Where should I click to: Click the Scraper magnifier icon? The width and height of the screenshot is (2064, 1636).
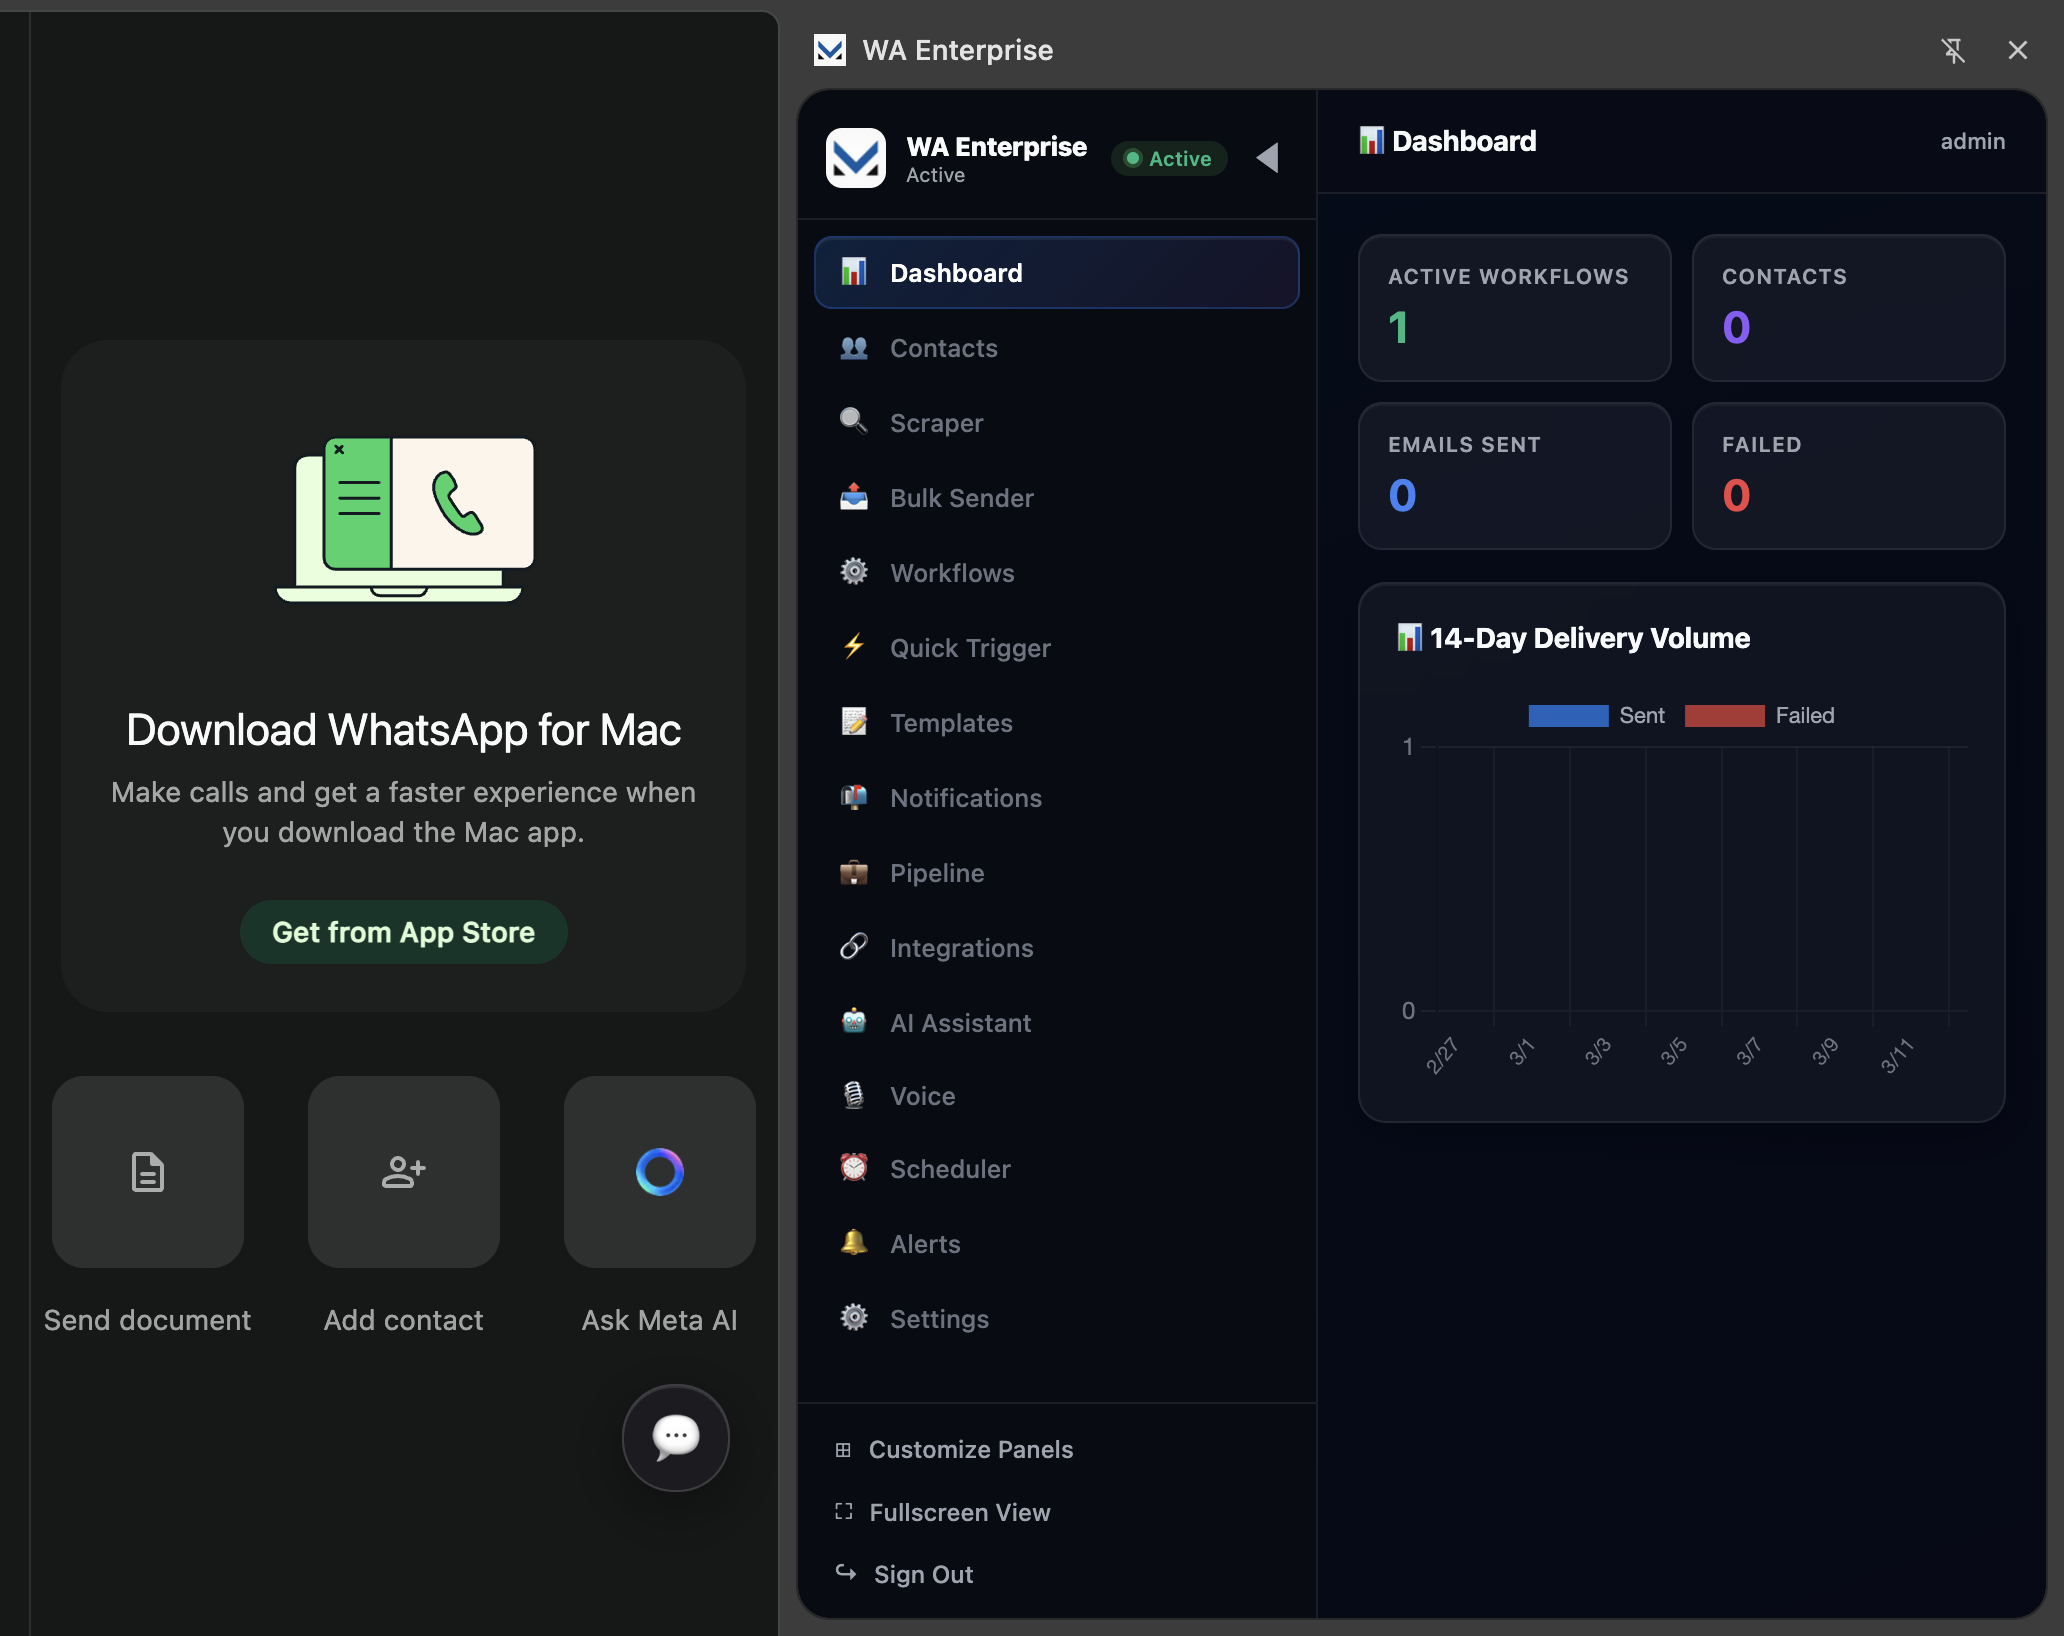point(853,422)
